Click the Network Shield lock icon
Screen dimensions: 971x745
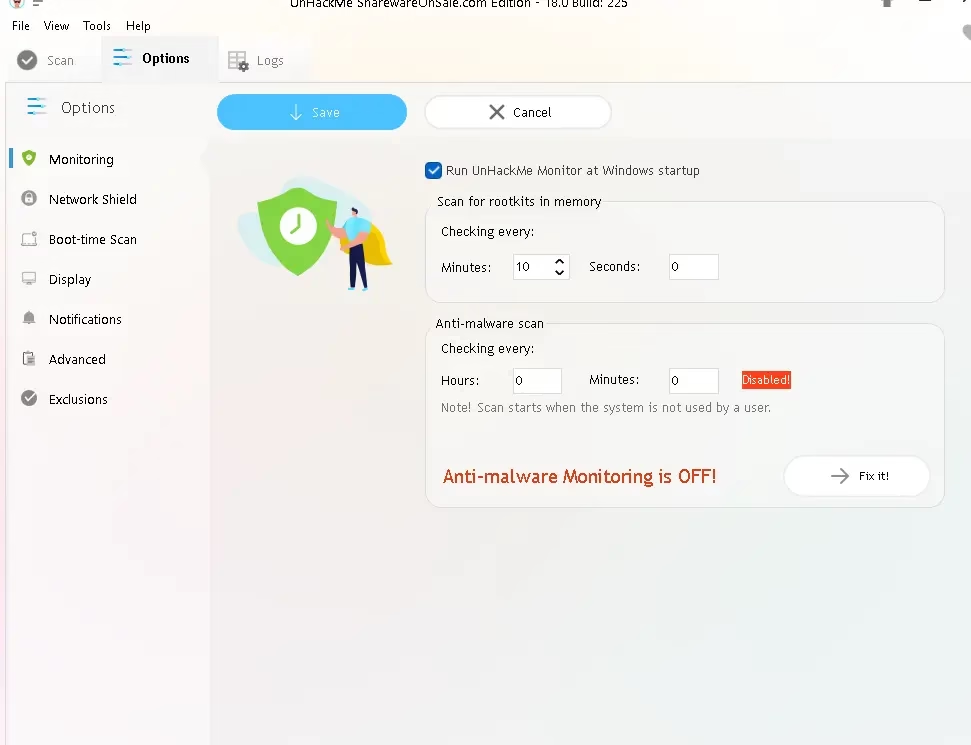(x=29, y=199)
